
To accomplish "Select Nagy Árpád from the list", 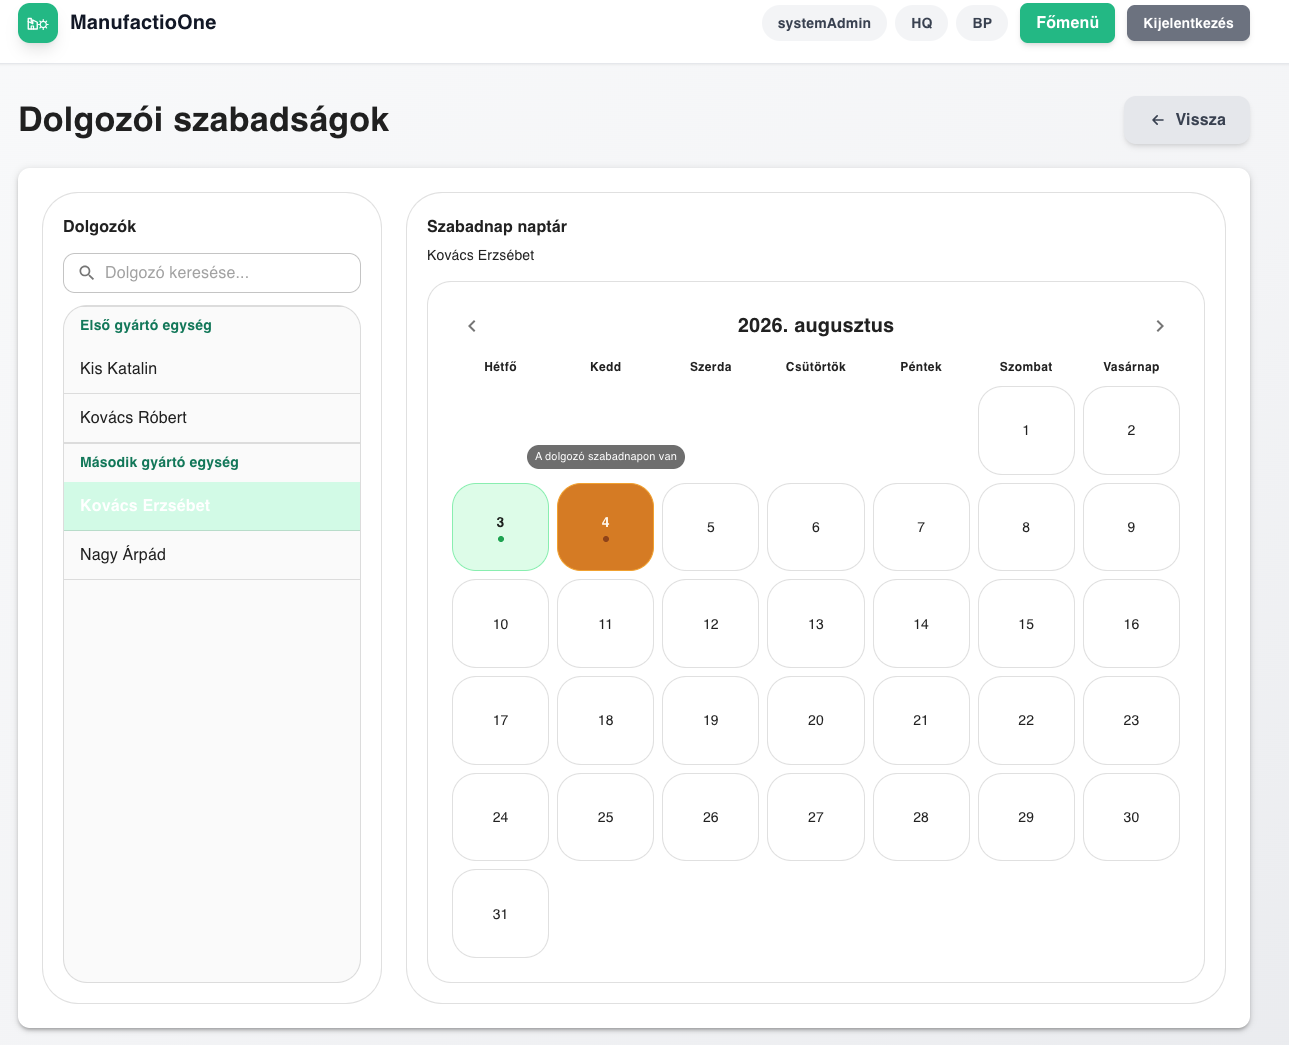I will pyautogui.click(x=212, y=555).
